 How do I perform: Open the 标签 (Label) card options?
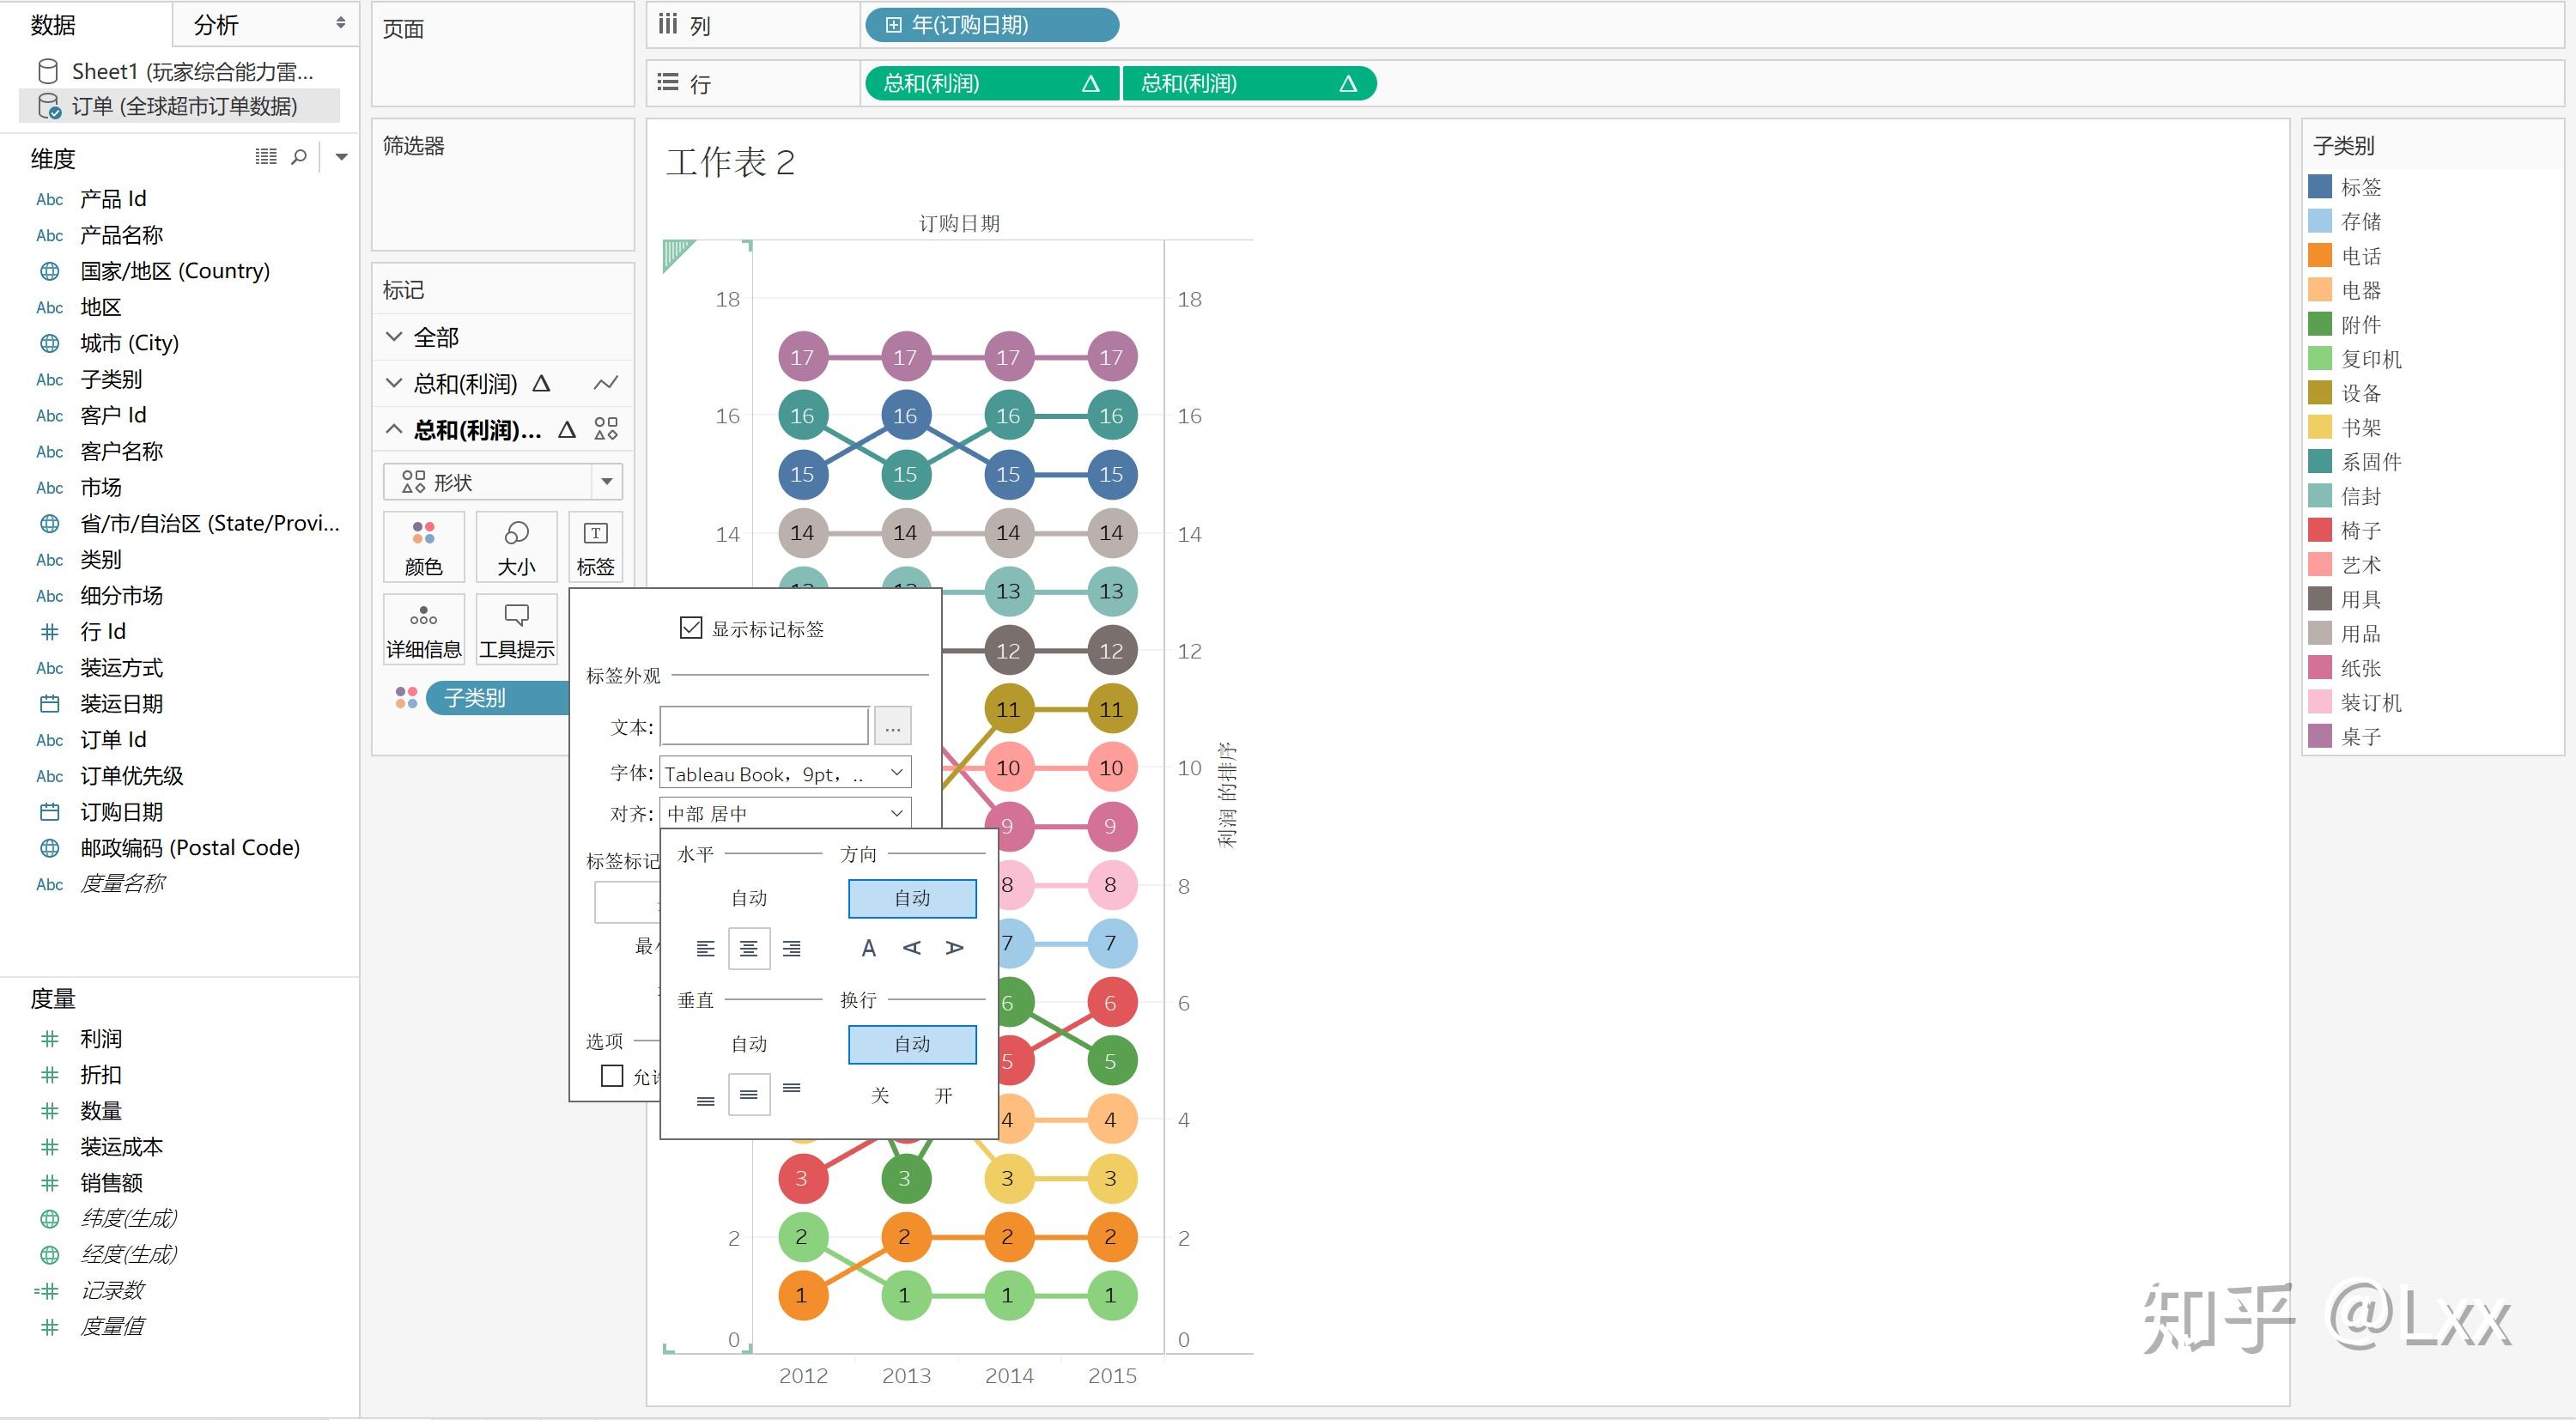(x=595, y=547)
